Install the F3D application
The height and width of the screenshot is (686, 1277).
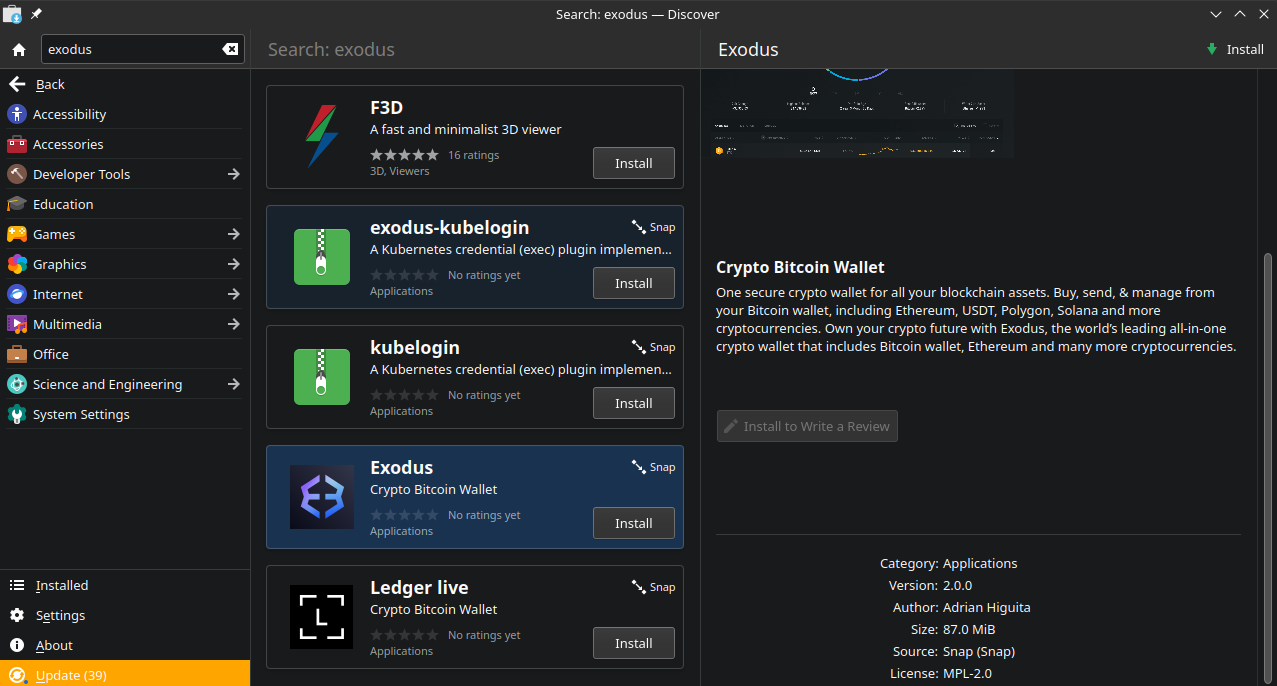coord(633,163)
